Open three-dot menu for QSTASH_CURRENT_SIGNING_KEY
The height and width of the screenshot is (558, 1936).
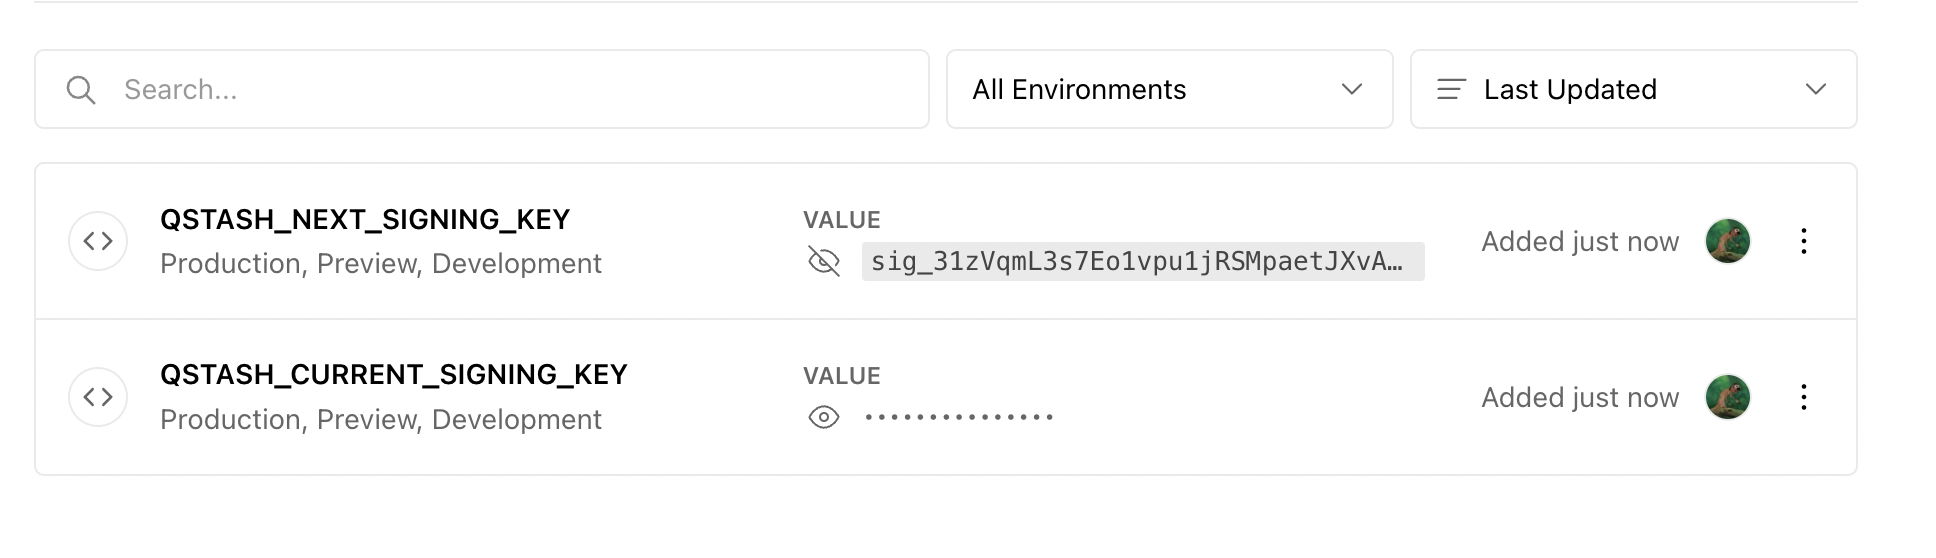1803,397
